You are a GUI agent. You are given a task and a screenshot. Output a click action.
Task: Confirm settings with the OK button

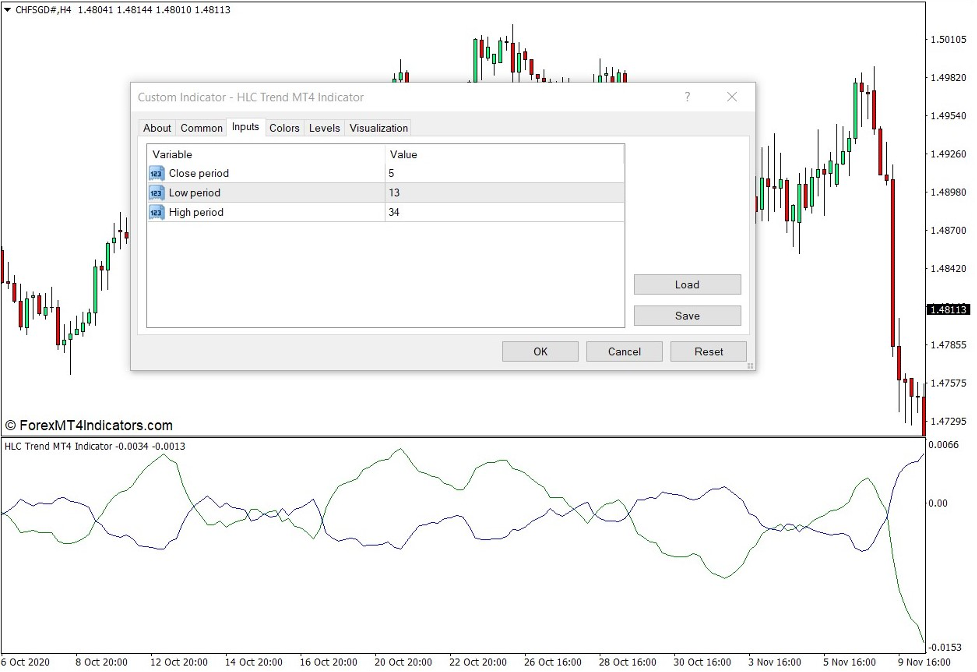click(x=540, y=351)
